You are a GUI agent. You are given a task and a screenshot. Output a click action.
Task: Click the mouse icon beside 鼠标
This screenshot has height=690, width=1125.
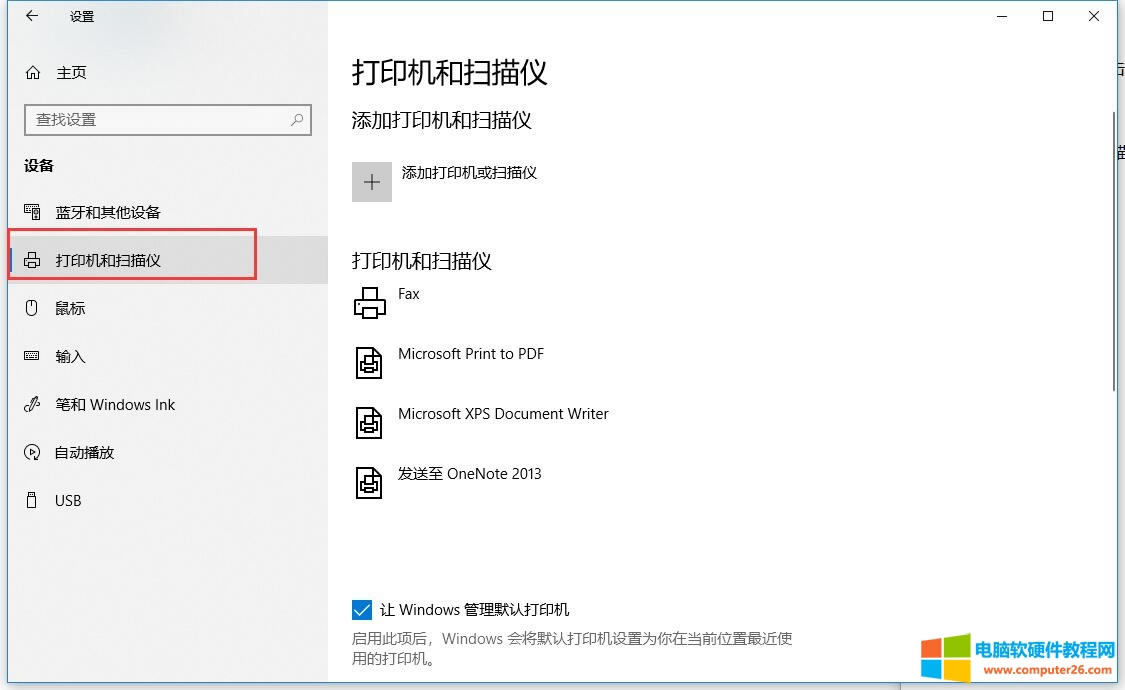[32, 308]
